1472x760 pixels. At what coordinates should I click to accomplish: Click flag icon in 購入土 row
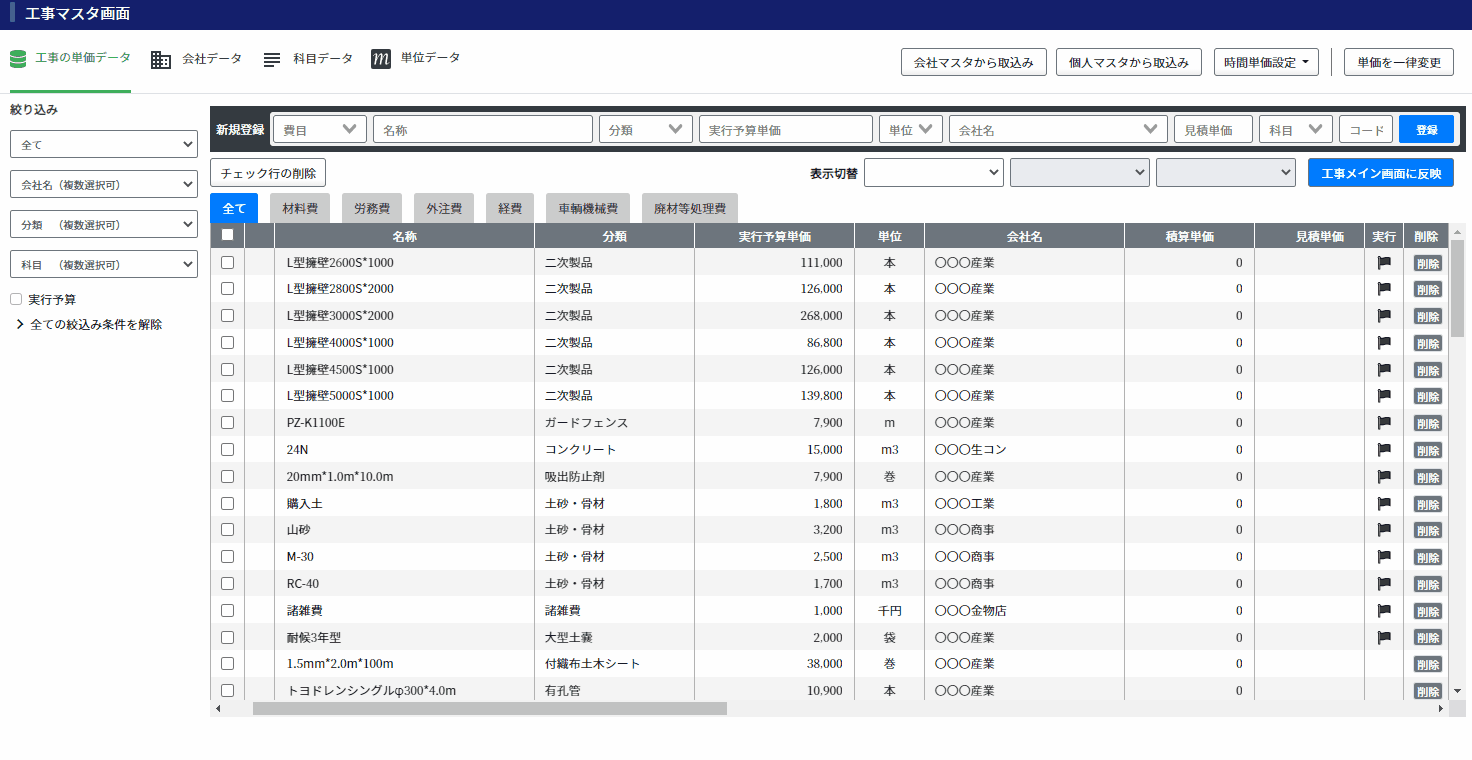click(x=1384, y=504)
